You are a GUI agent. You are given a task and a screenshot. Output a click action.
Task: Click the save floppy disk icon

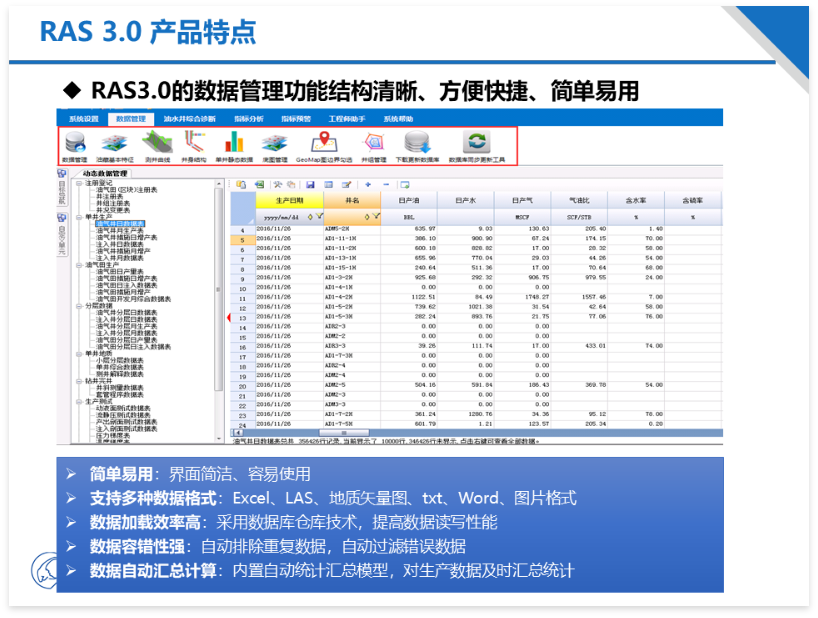click(310, 185)
